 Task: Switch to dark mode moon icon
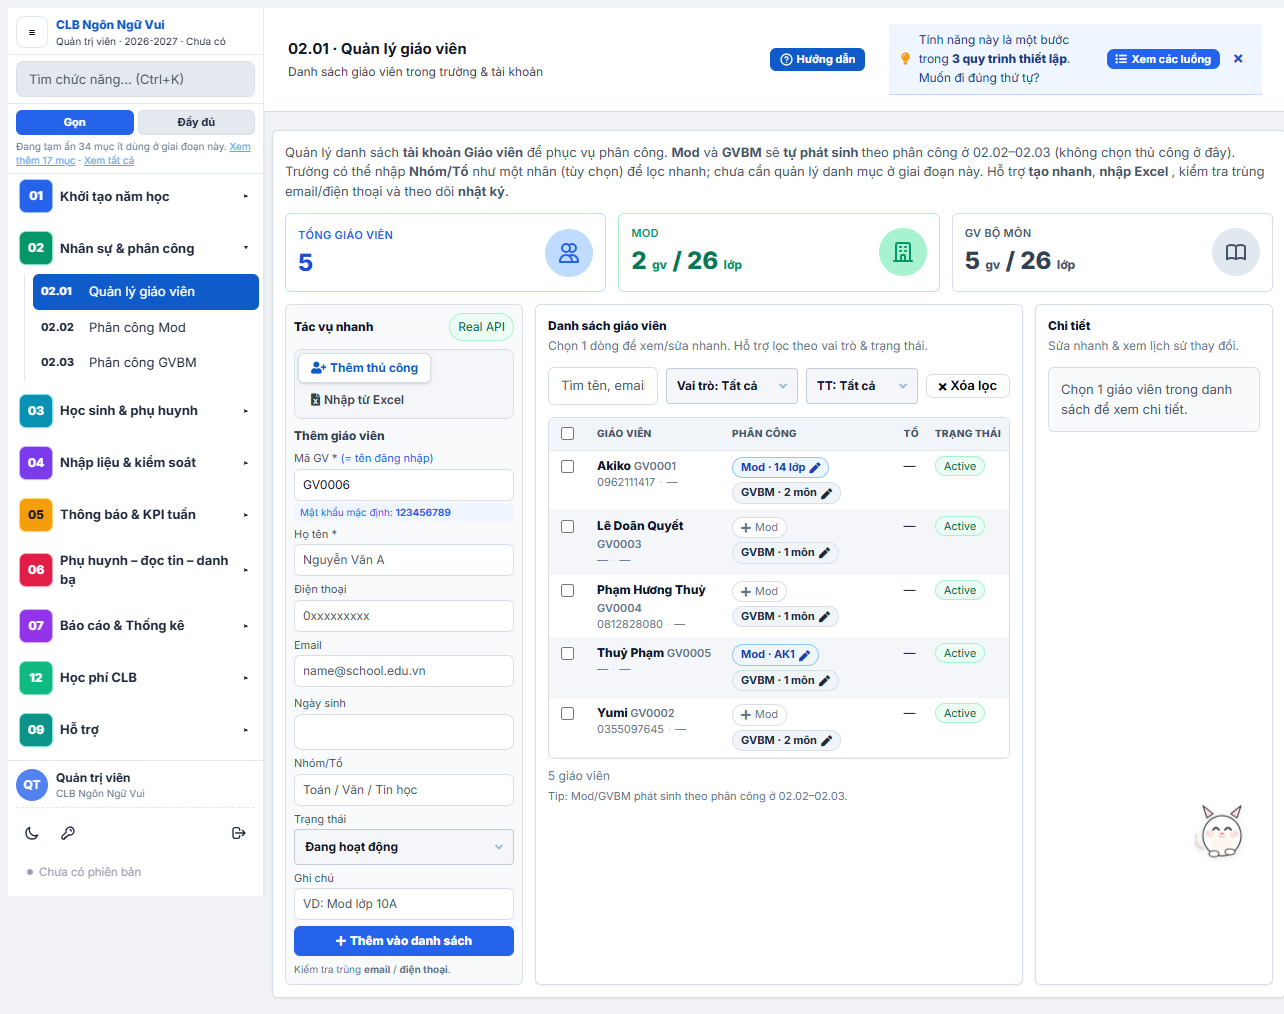pyautogui.click(x=32, y=833)
